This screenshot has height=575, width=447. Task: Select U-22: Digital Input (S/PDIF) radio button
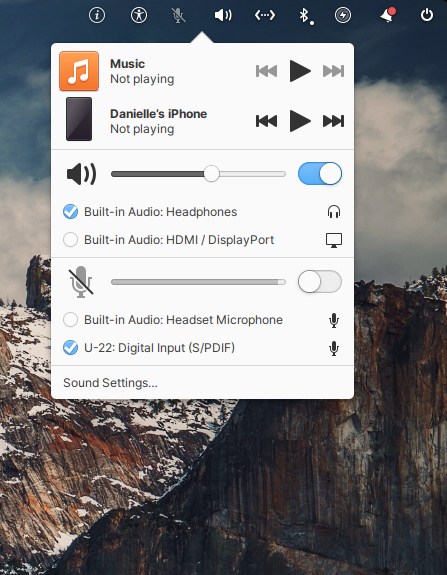70,348
